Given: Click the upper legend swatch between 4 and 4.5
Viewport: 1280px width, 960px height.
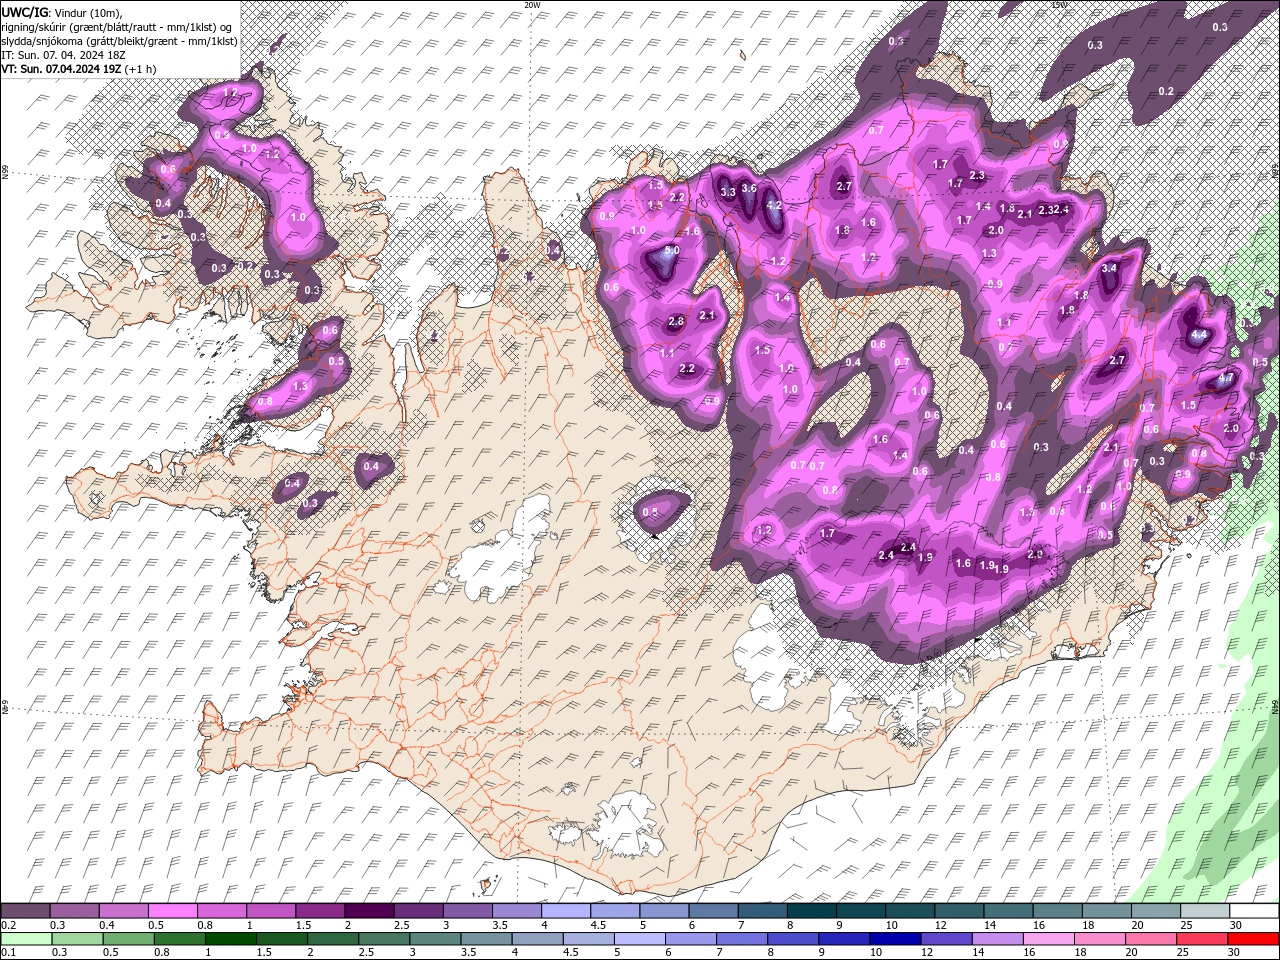Looking at the screenshot, I should pyautogui.click(x=565, y=911).
